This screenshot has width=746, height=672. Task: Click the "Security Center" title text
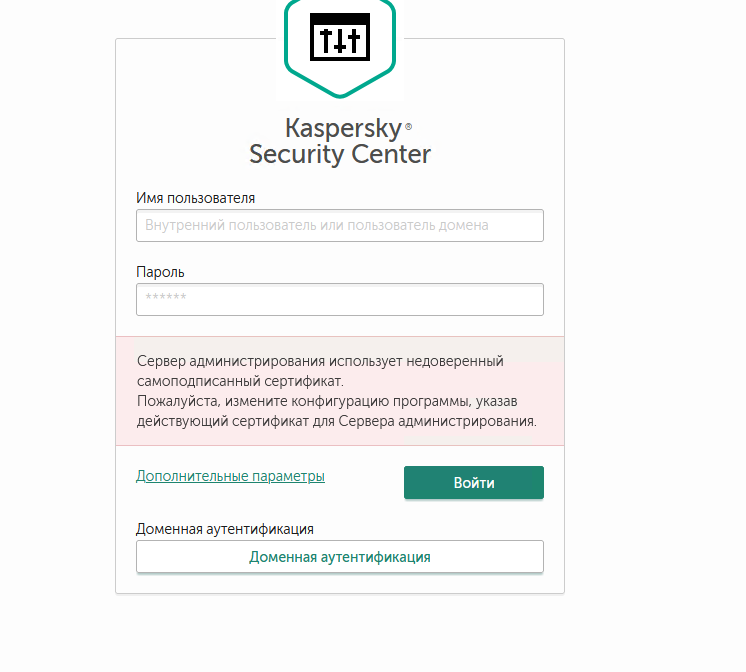pyautogui.click(x=340, y=154)
